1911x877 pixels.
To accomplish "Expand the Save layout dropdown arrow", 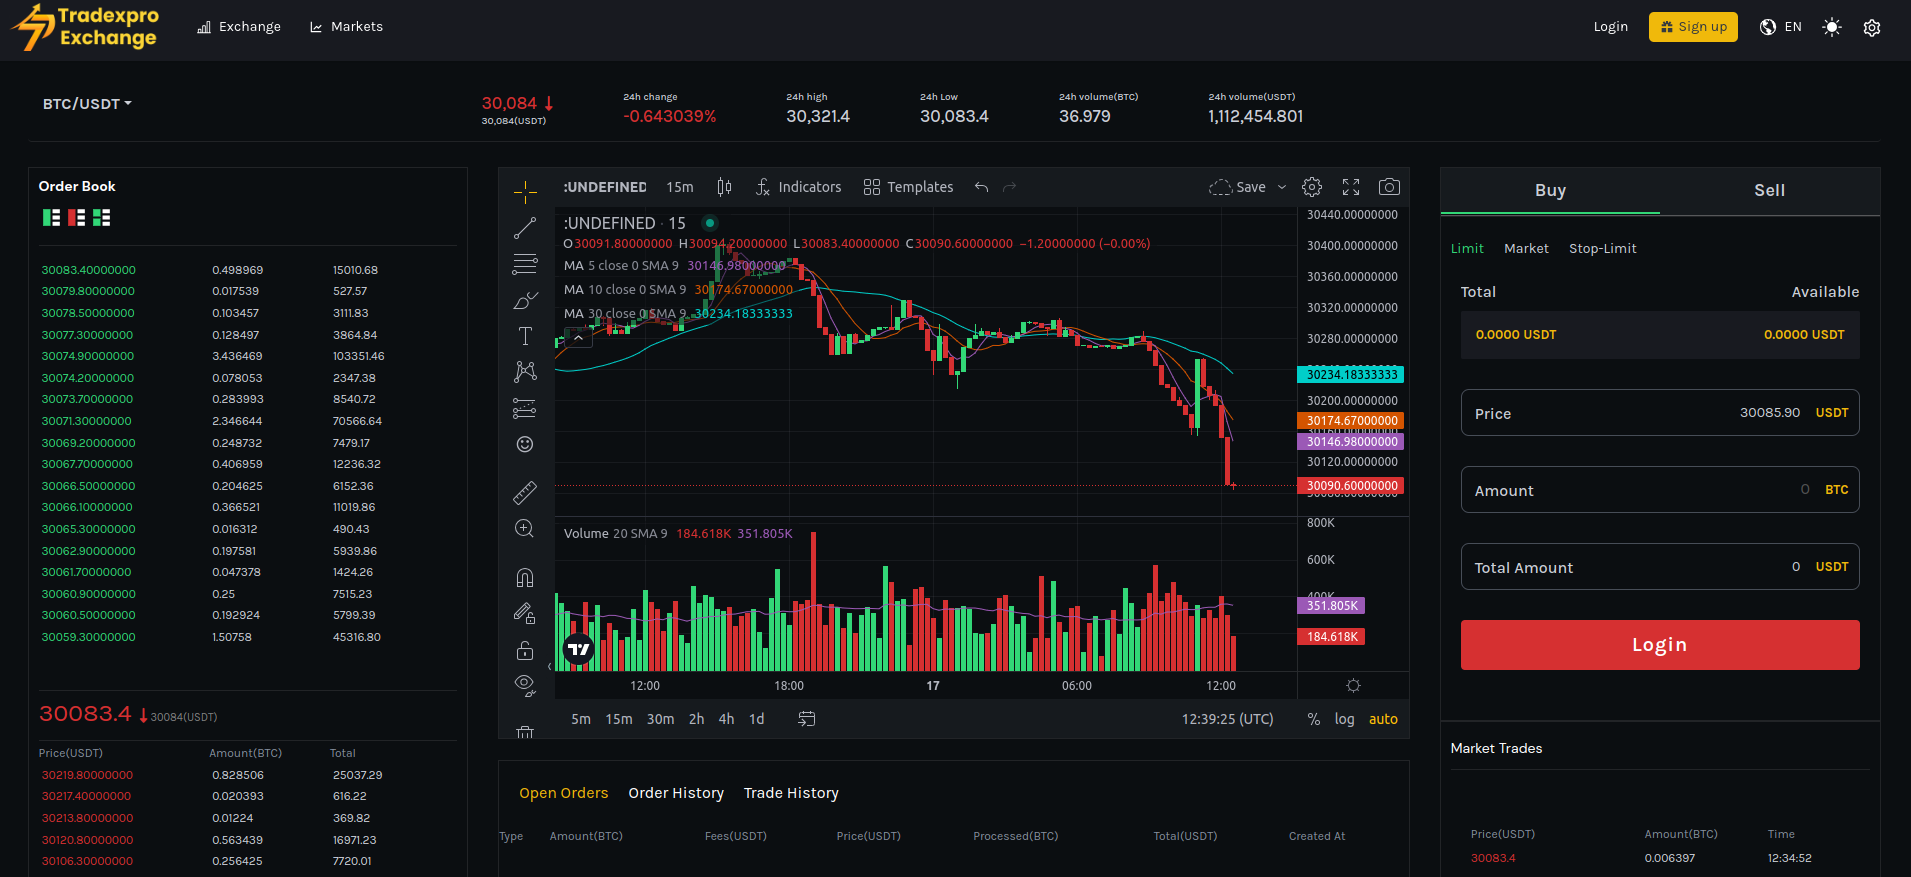I will 1282,187.
